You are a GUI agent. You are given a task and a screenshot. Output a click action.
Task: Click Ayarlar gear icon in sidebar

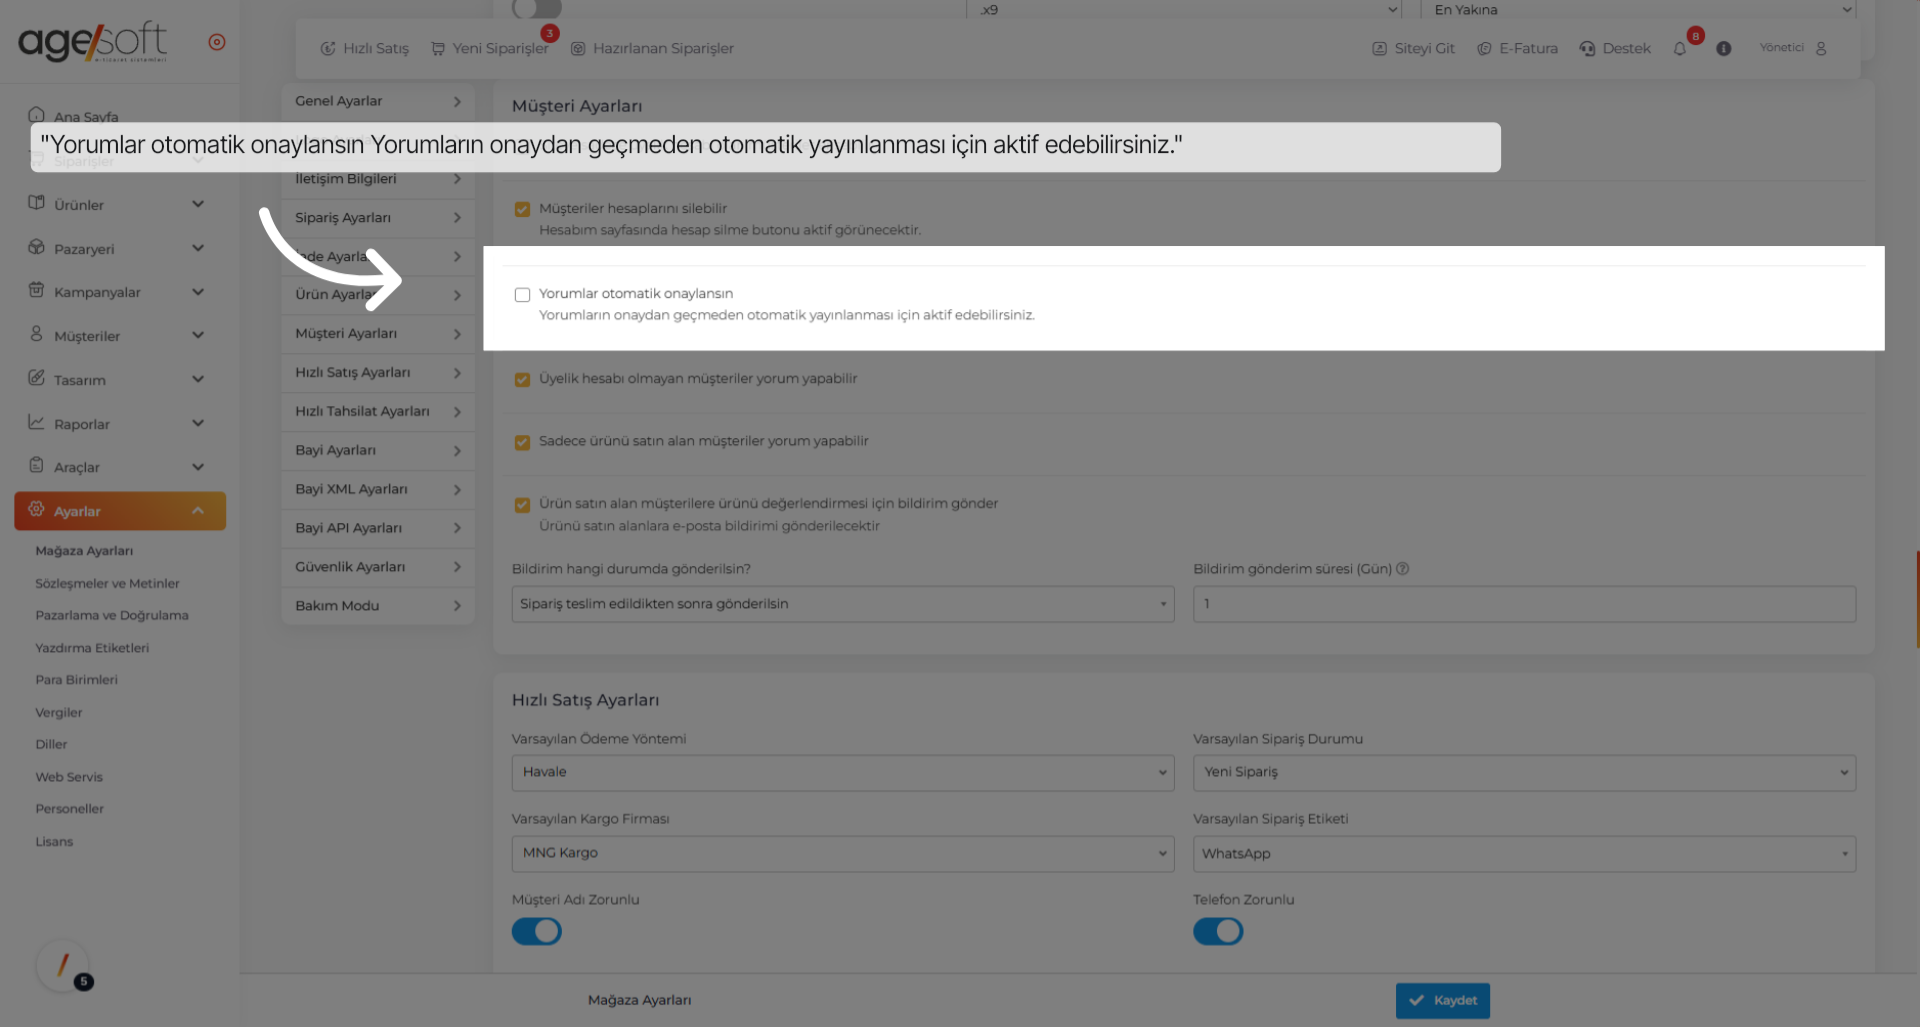pyautogui.click(x=37, y=509)
